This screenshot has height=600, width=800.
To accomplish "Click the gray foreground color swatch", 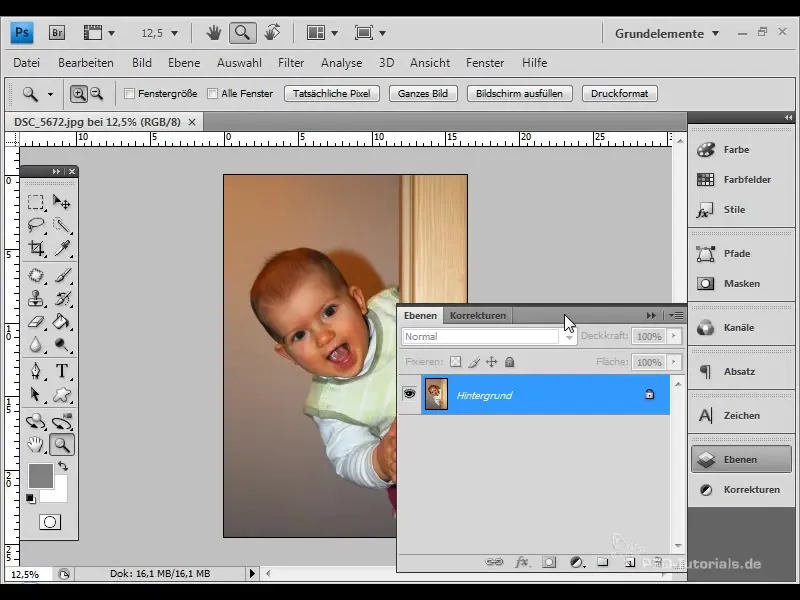I will click(x=40, y=476).
